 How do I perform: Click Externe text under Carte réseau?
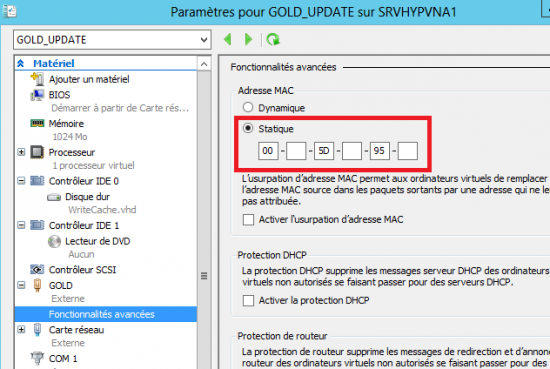68,343
